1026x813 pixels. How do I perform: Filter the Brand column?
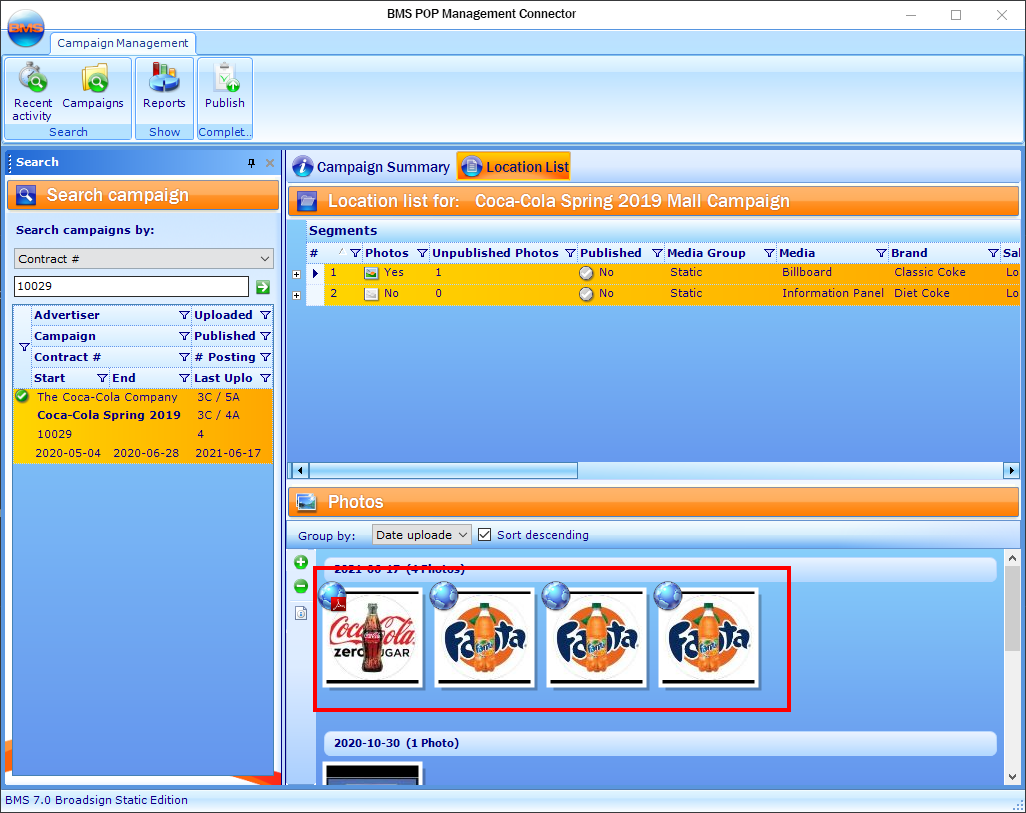click(993, 253)
